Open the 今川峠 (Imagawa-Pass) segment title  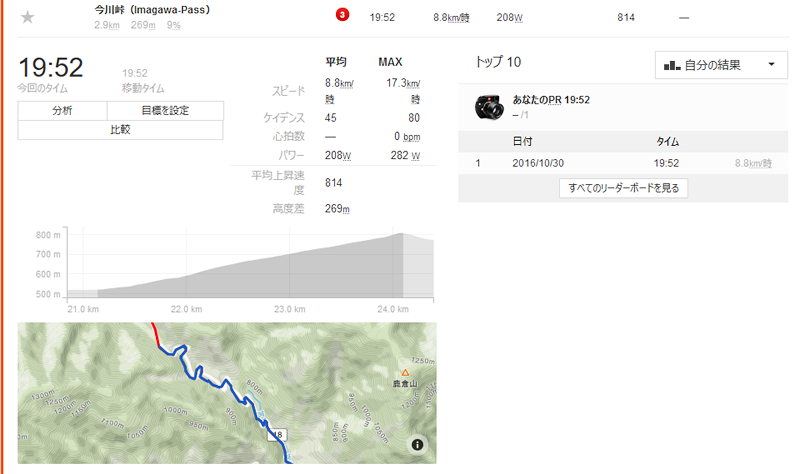coord(152,10)
